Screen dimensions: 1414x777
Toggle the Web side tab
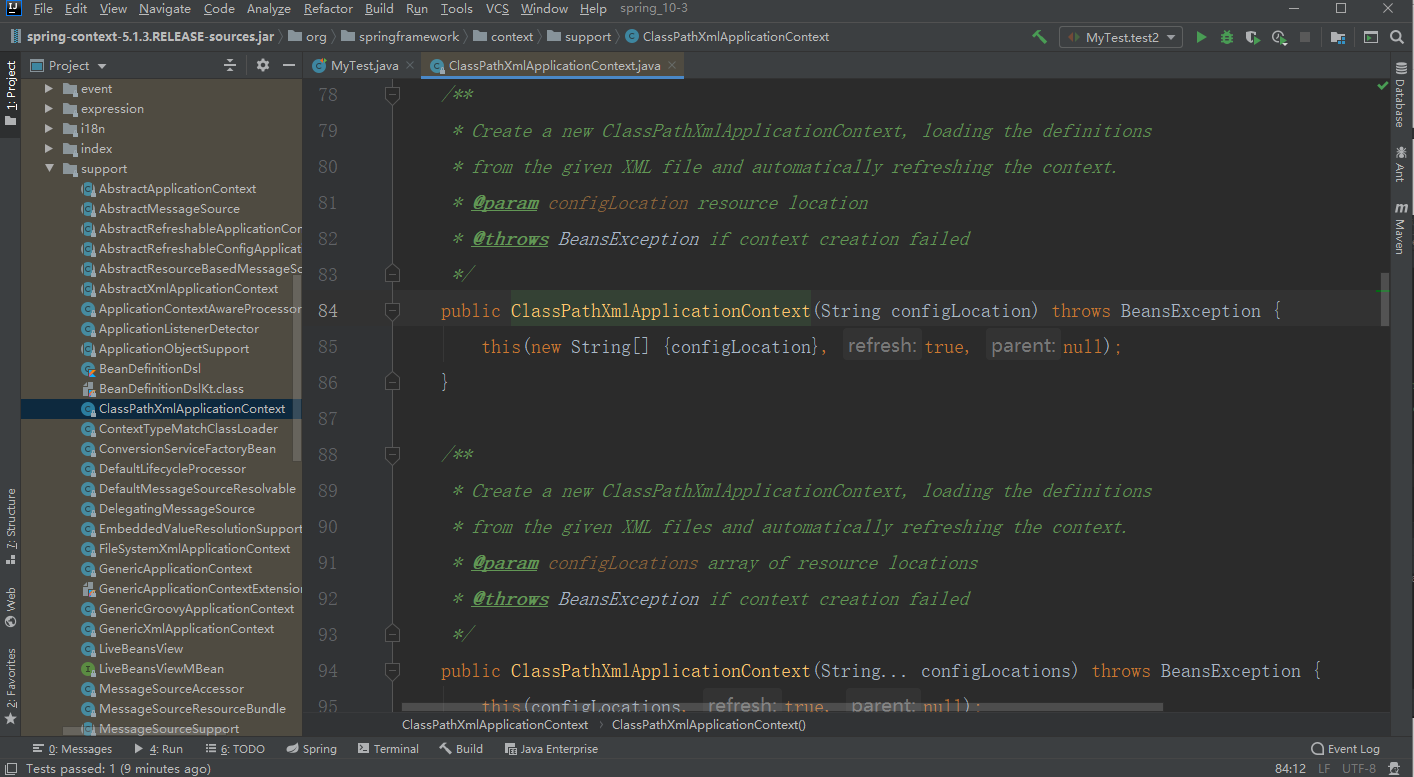10,607
